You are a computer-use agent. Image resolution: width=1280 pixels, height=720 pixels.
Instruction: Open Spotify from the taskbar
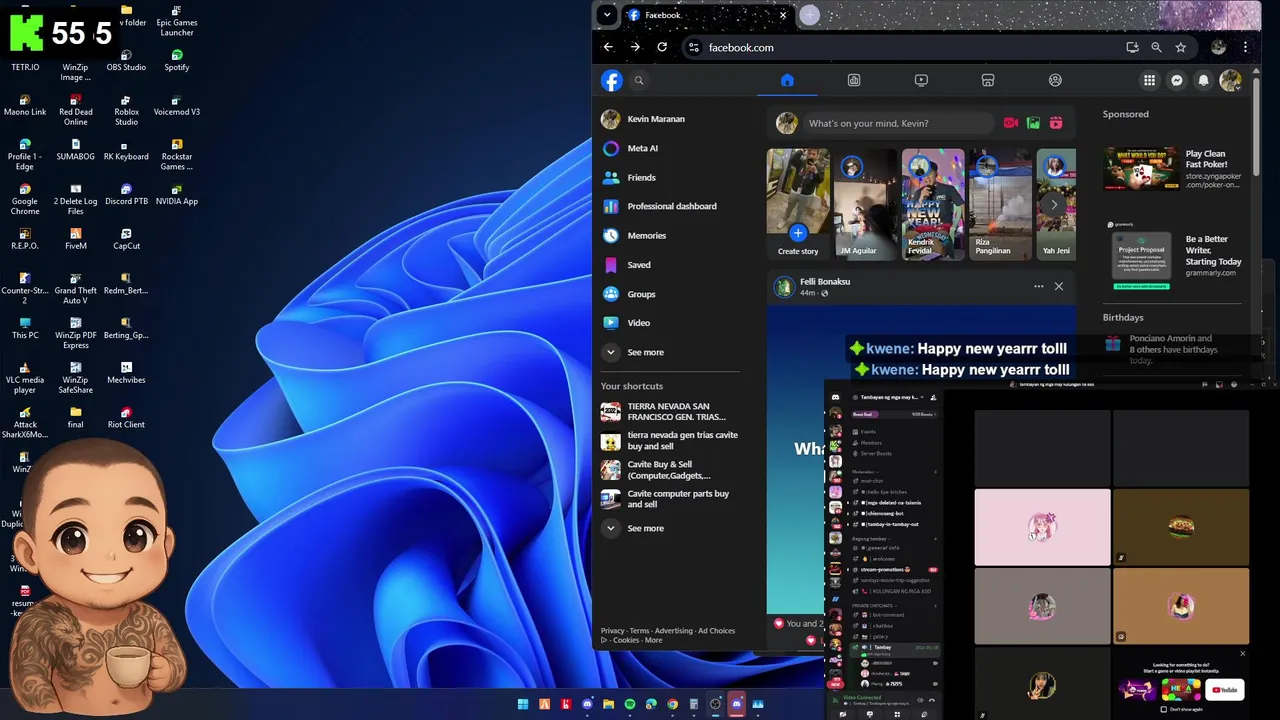coord(630,705)
